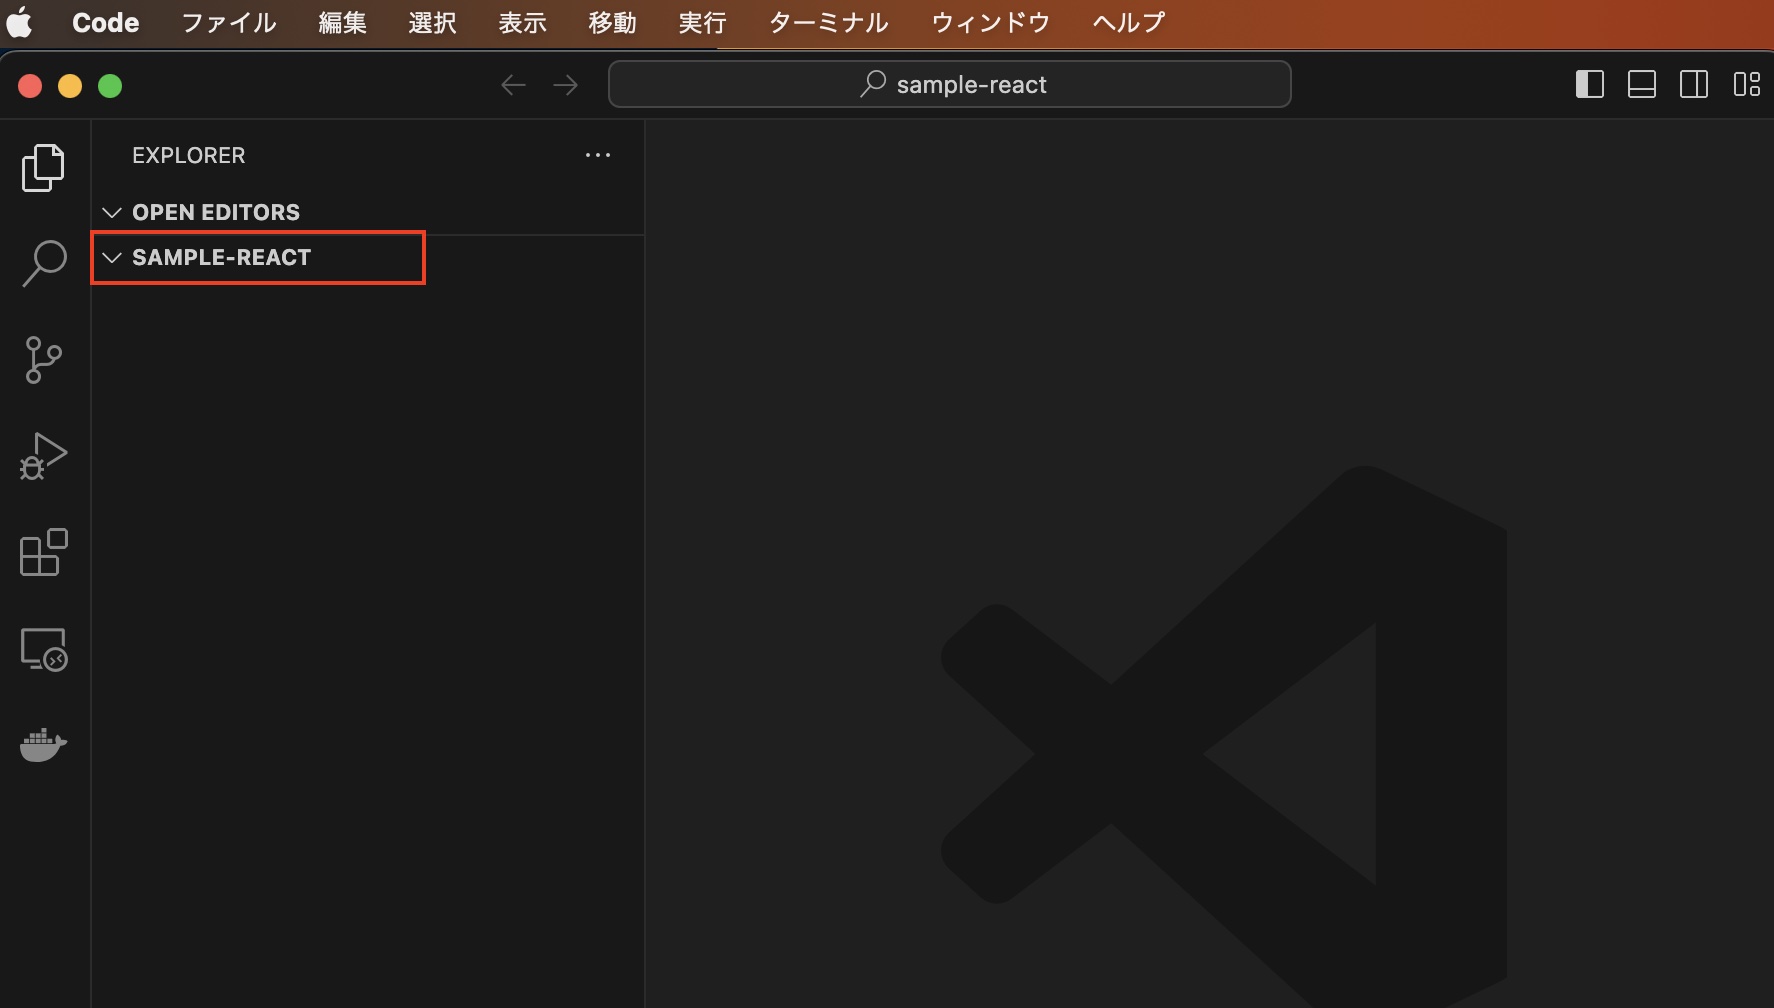Go forward with the right arrow
The width and height of the screenshot is (1774, 1008).
(565, 85)
